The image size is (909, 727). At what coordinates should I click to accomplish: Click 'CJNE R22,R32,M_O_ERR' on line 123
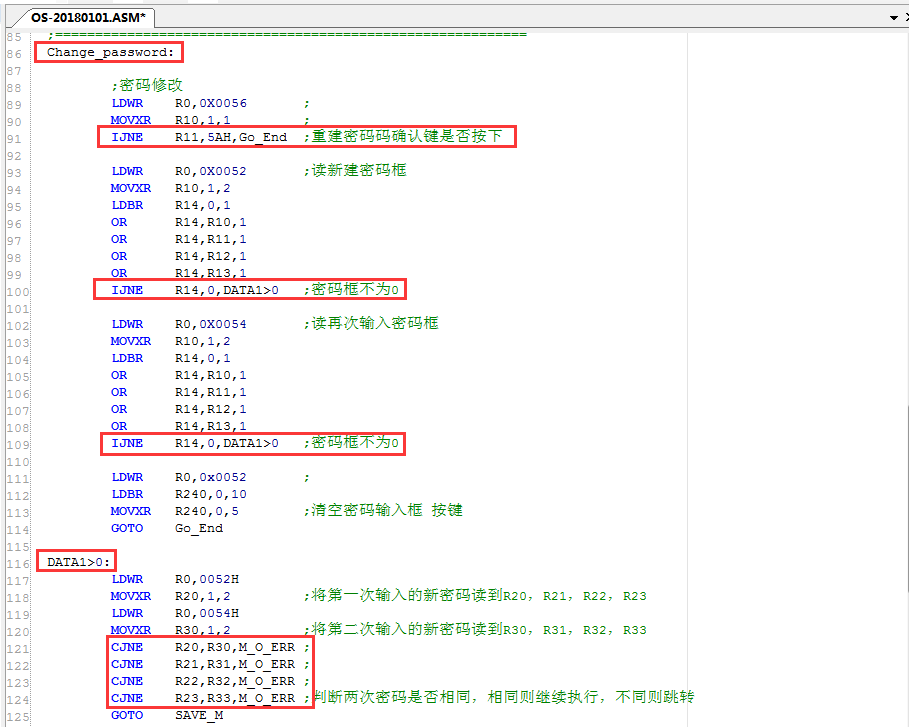203,681
